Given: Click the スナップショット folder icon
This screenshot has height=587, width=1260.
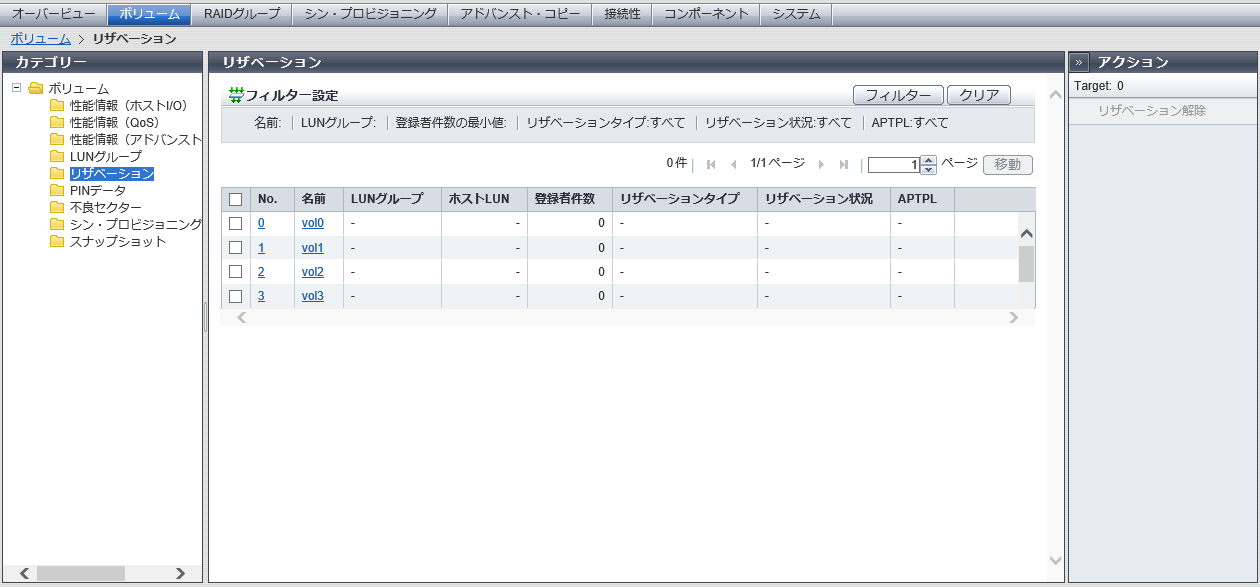Looking at the screenshot, I should pyautogui.click(x=57, y=241).
